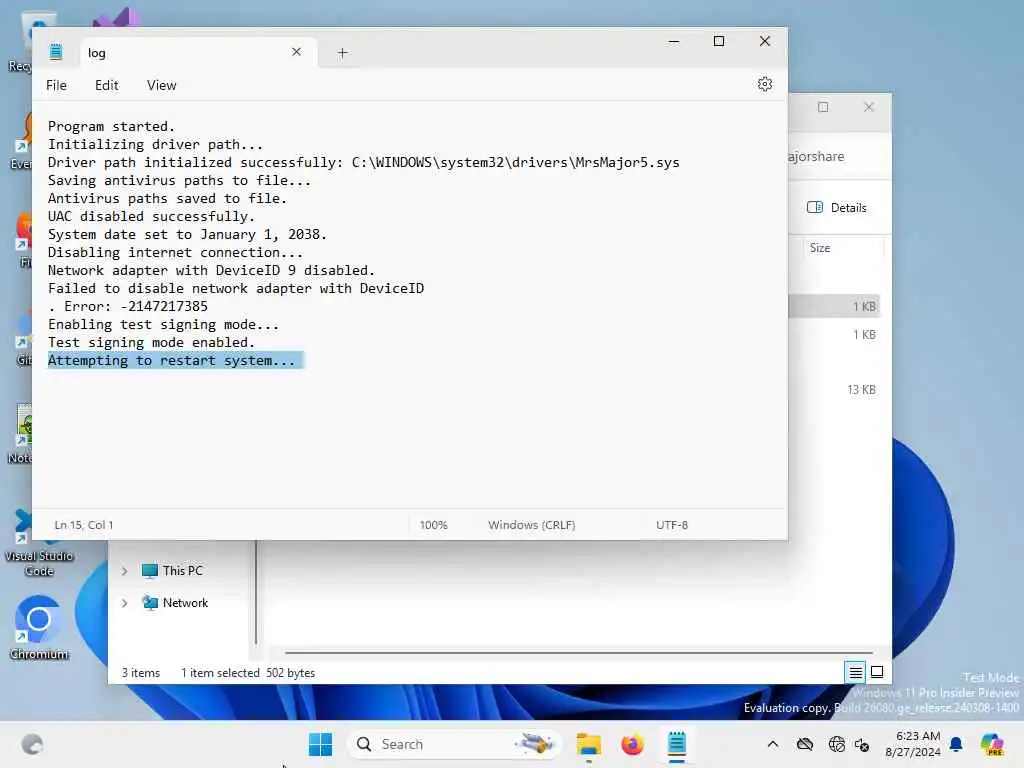Switch Explorer to details view layout

(856, 672)
